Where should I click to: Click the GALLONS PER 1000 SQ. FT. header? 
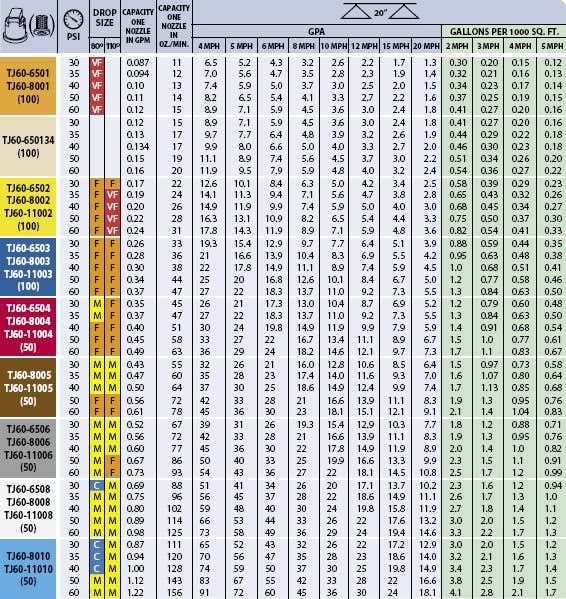504,31
